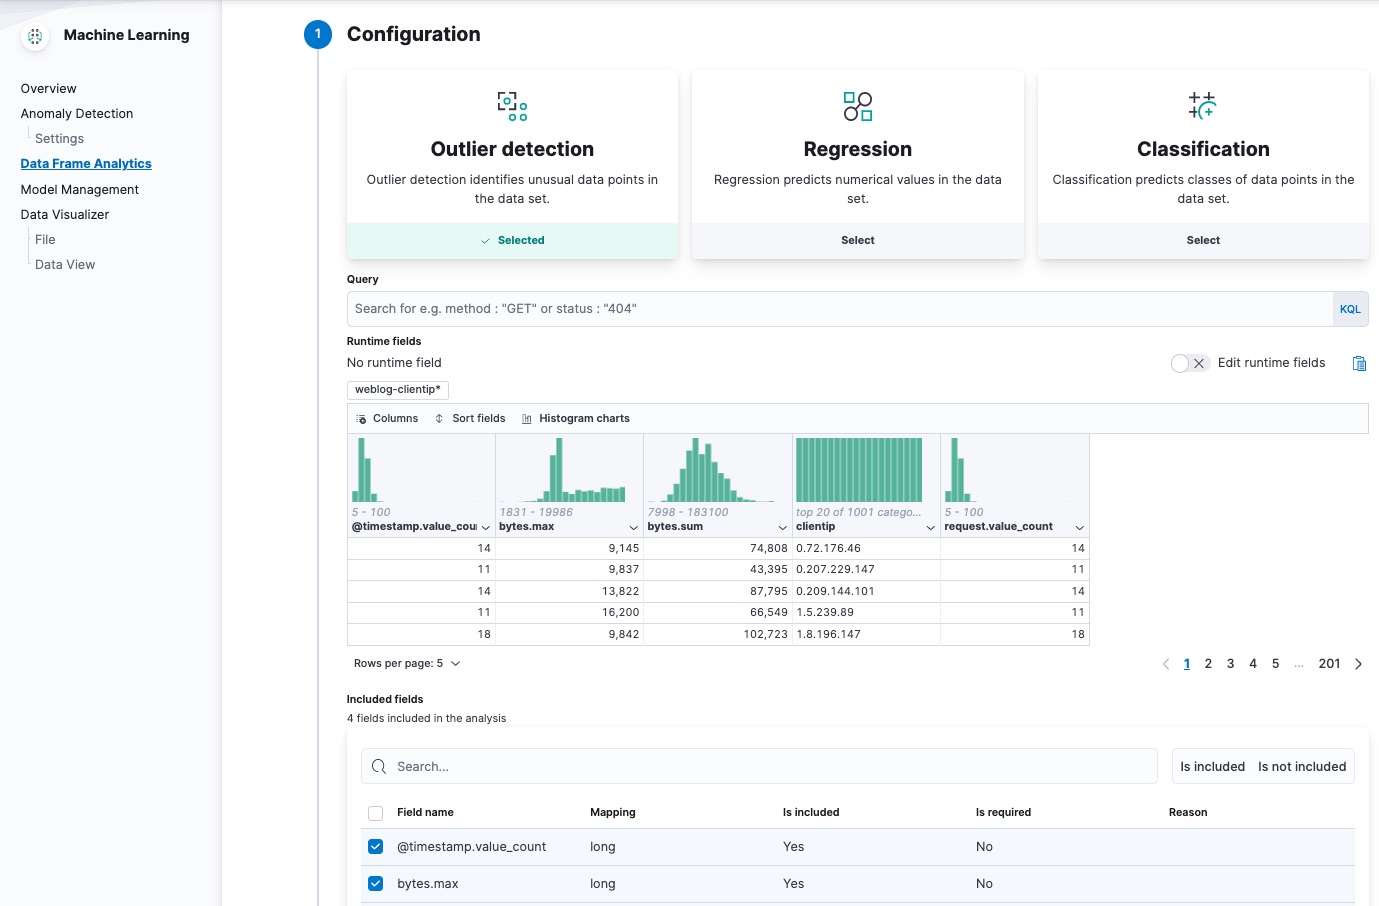Go to page 201 of the results

click(1329, 663)
